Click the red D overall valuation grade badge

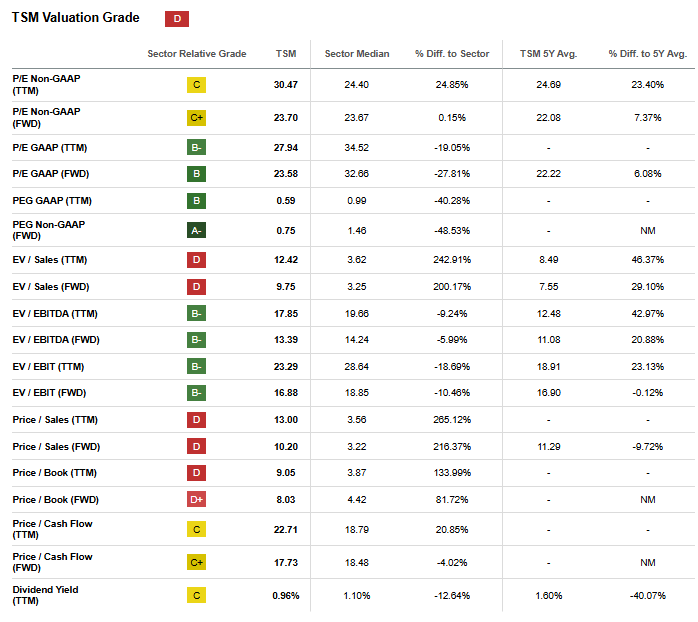click(x=177, y=19)
